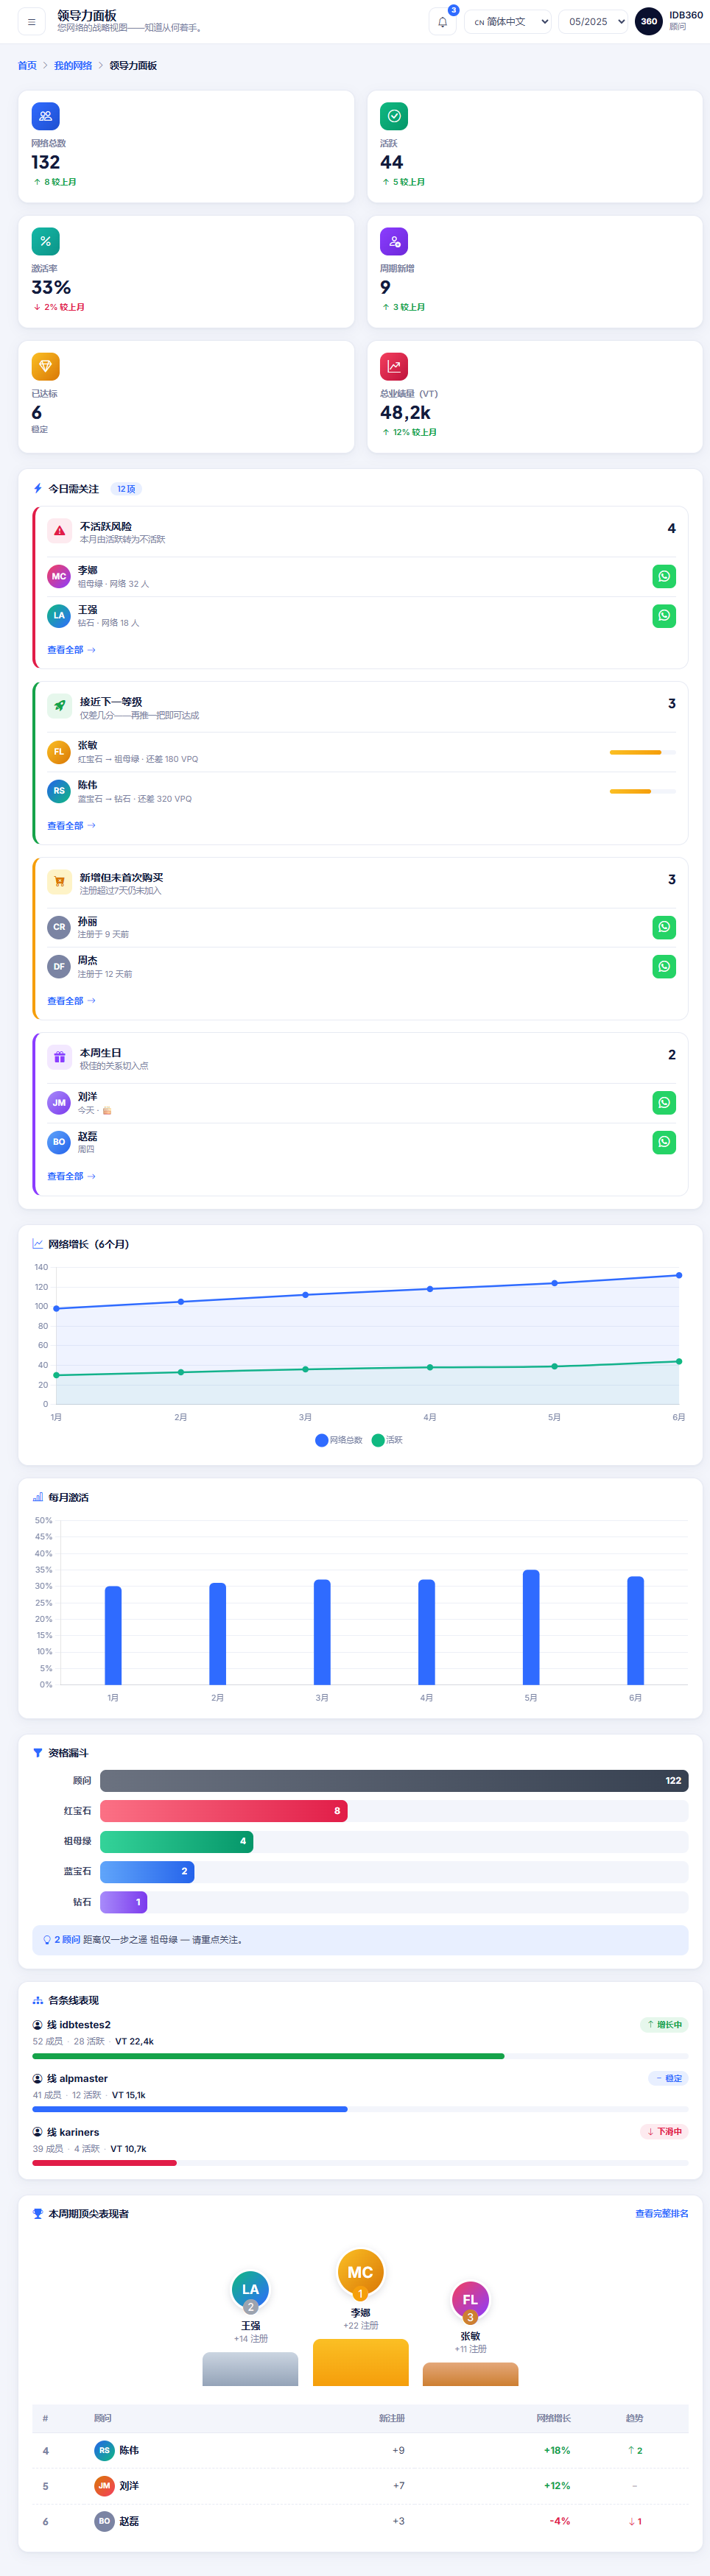Click the 已达标 diamond icon
Screen dimensions: 710x2576
[45, 366]
